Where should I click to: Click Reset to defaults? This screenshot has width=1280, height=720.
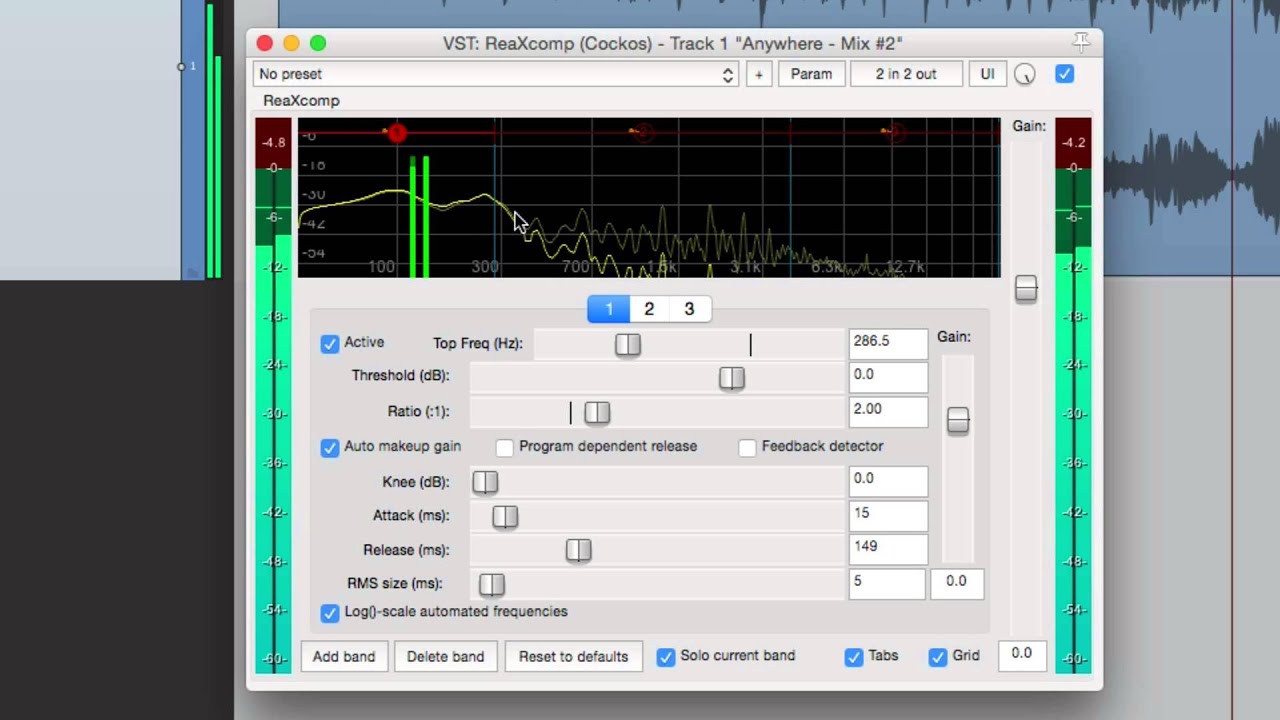click(x=573, y=657)
